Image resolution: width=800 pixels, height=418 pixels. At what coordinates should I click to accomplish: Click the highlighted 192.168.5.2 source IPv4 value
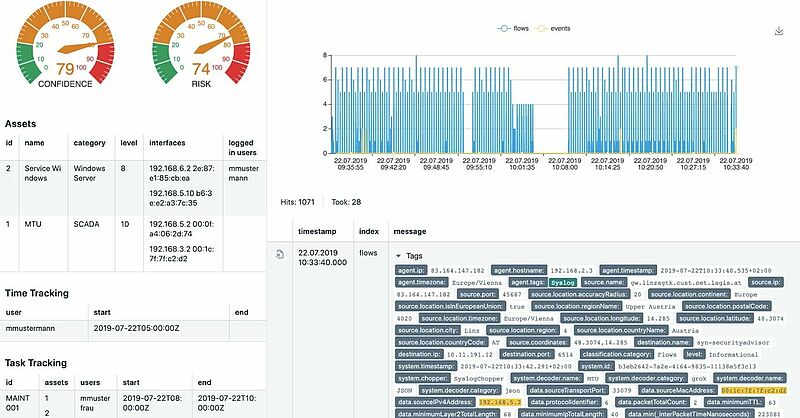point(499,403)
